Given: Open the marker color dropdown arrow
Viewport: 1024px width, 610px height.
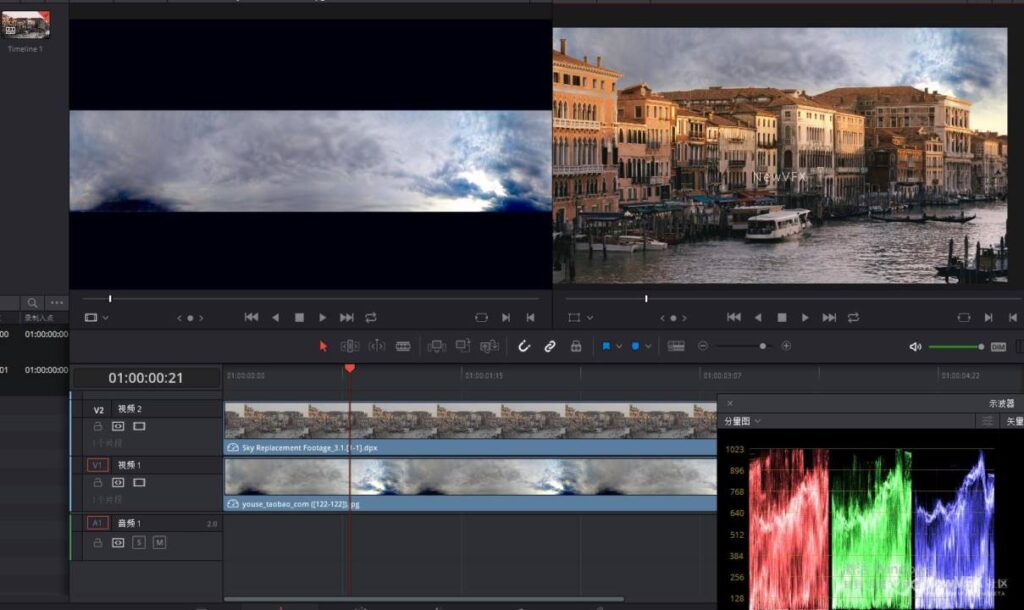Looking at the screenshot, I should click(x=648, y=347).
